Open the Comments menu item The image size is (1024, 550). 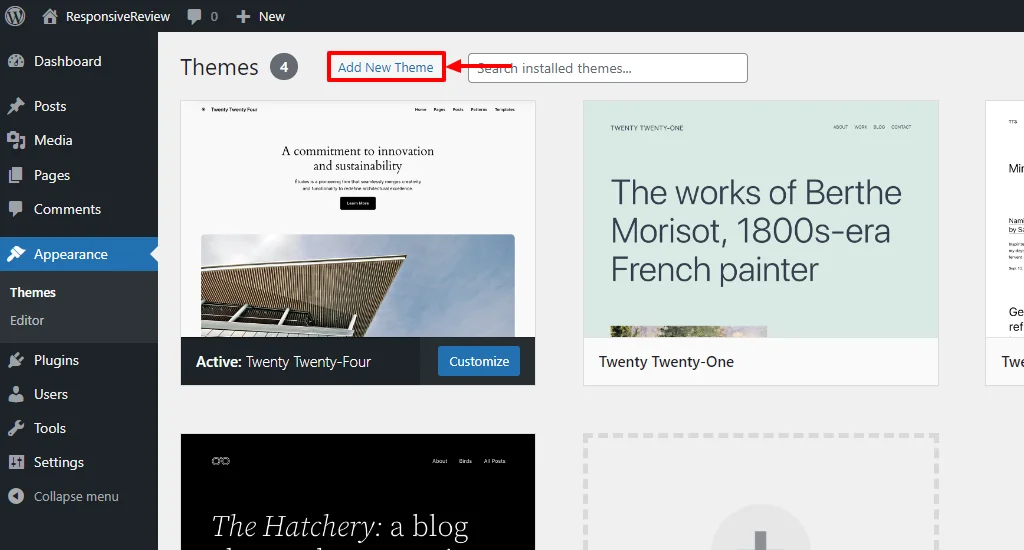point(67,209)
